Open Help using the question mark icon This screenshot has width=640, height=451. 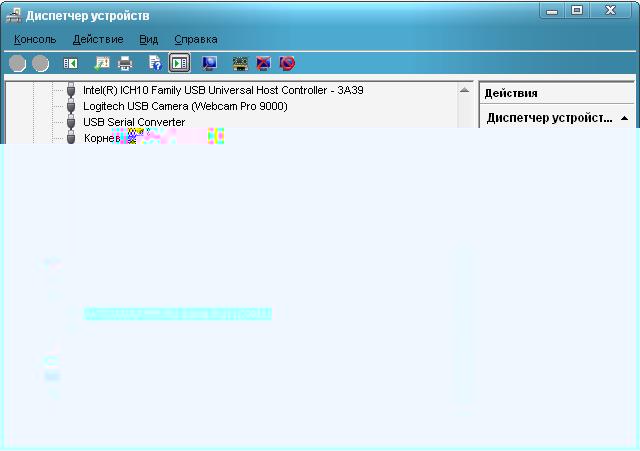click(x=155, y=63)
